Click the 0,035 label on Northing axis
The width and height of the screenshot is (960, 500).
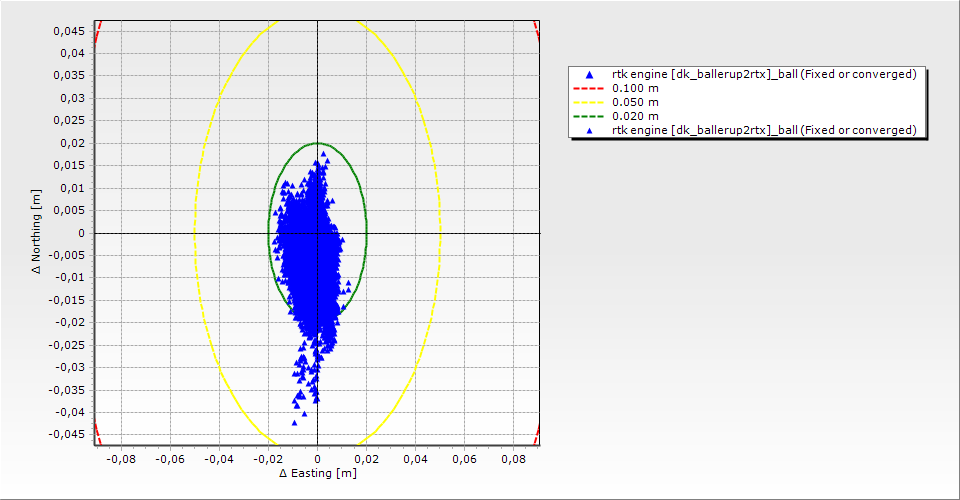(69, 76)
